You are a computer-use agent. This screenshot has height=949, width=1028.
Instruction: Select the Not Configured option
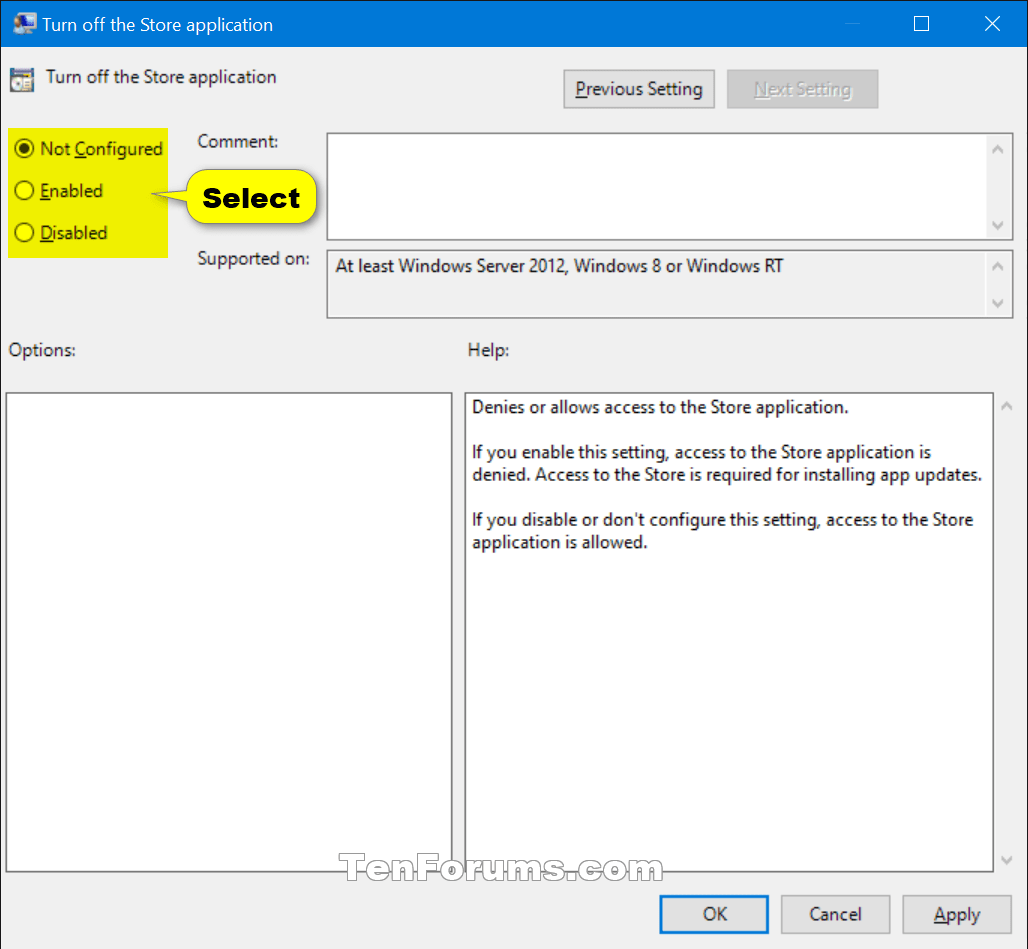[x=25, y=148]
